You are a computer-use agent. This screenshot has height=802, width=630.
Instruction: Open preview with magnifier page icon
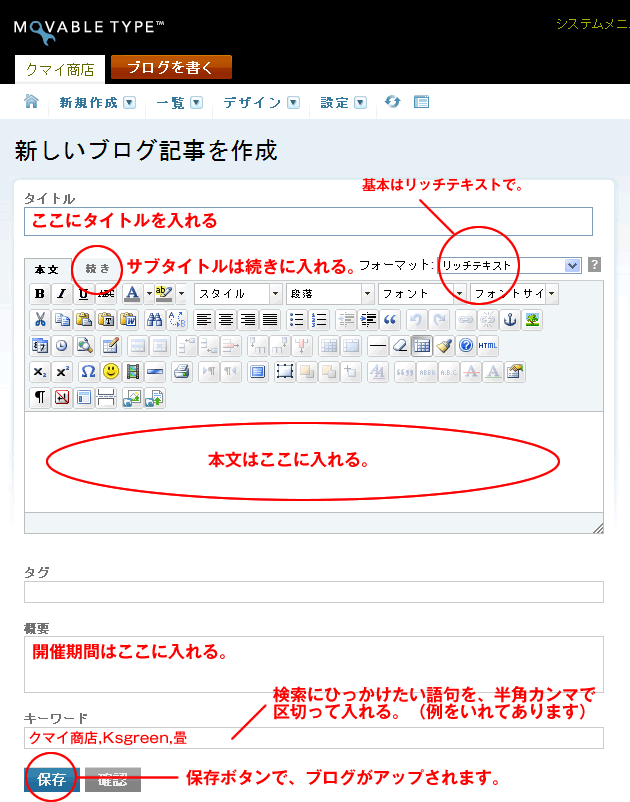coord(84,346)
